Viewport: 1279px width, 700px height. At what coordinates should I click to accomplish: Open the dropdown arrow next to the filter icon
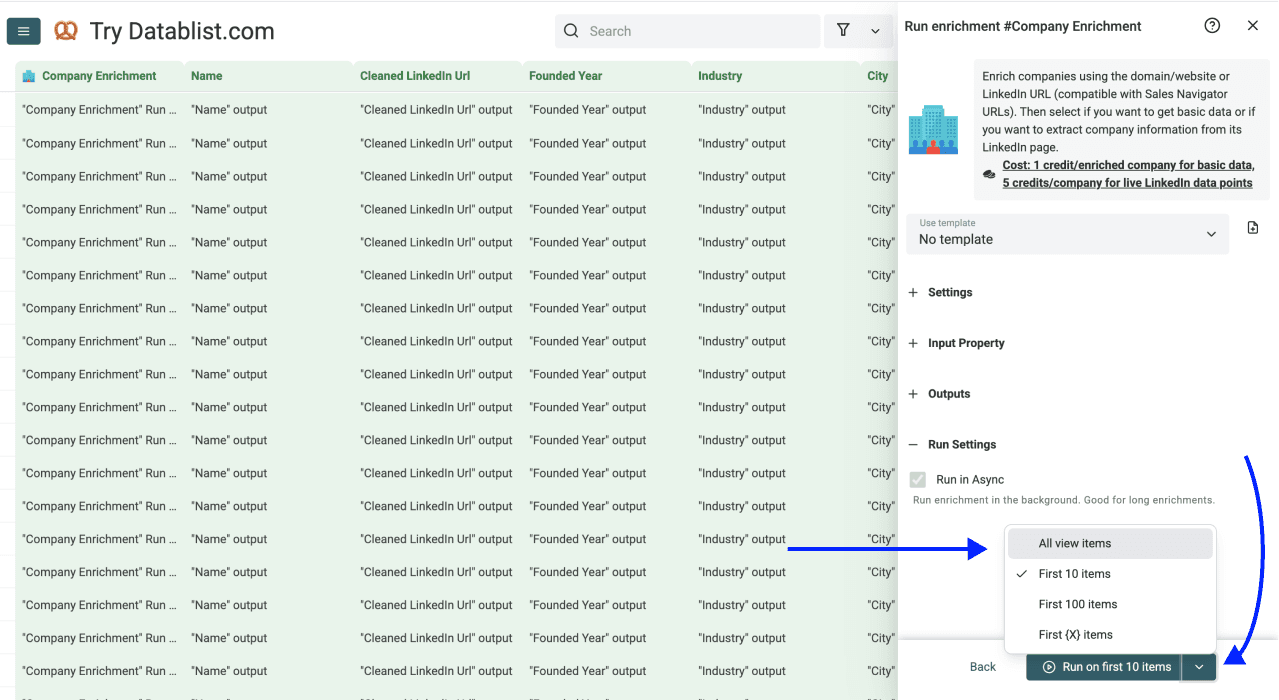[x=874, y=31]
